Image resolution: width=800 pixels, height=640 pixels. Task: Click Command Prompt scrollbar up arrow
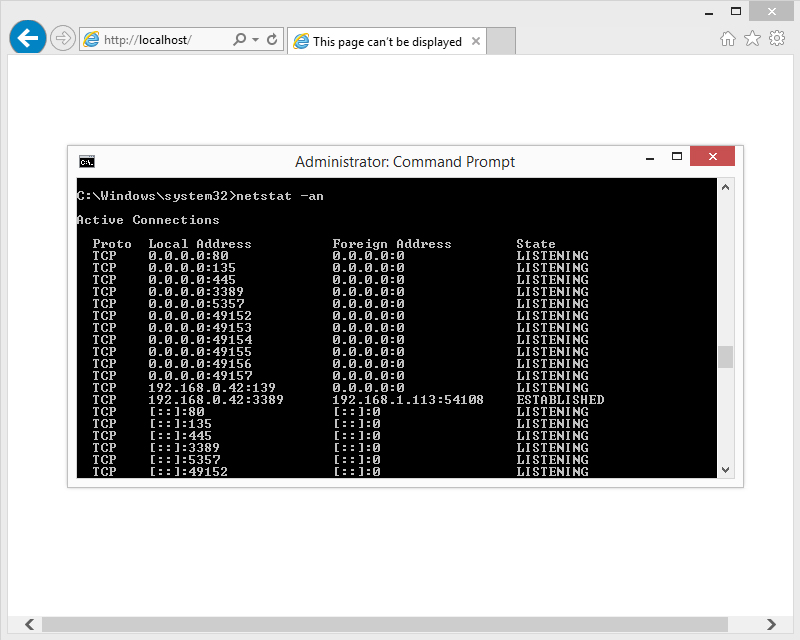tap(726, 187)
